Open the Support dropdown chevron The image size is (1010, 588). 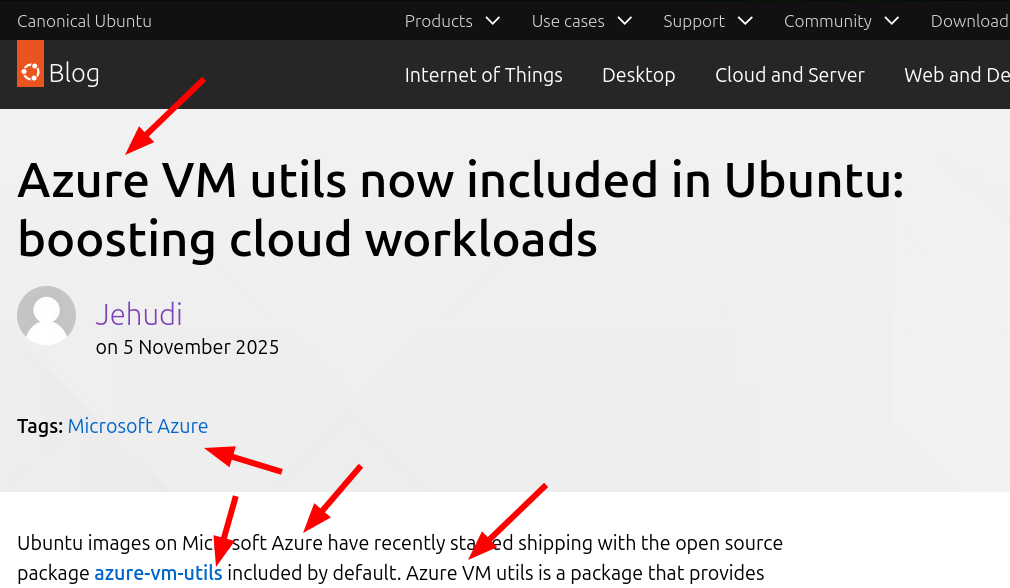pyautogui.click(x=745, y=21)
